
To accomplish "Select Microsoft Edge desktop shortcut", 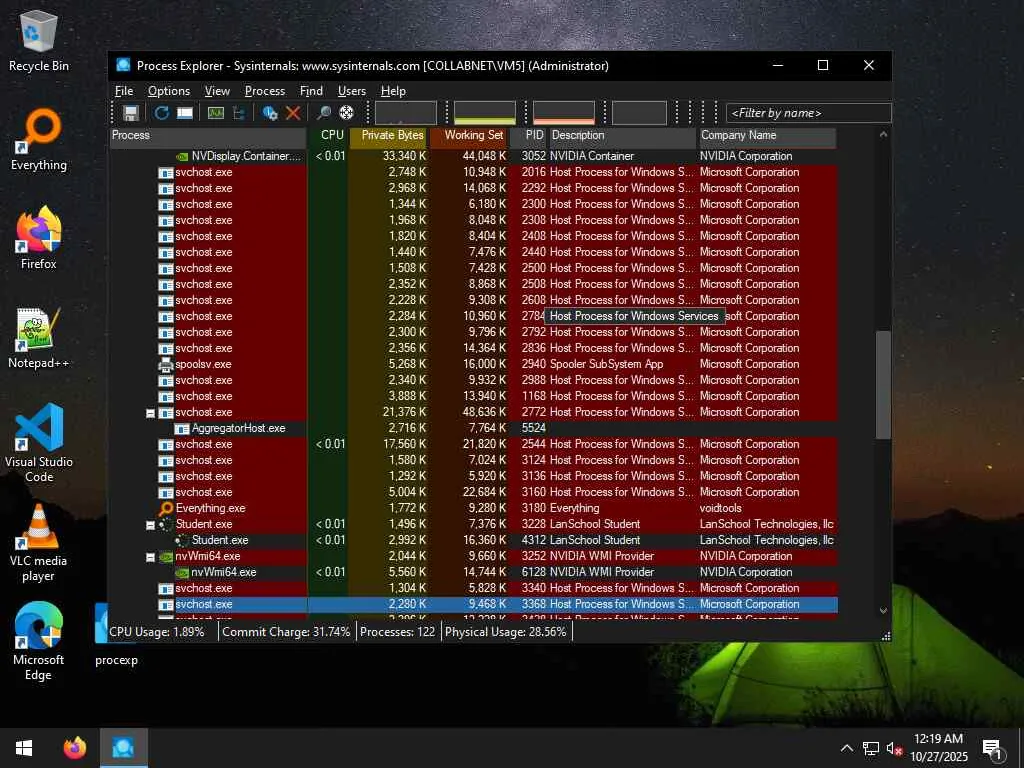I will click(39, 643).
